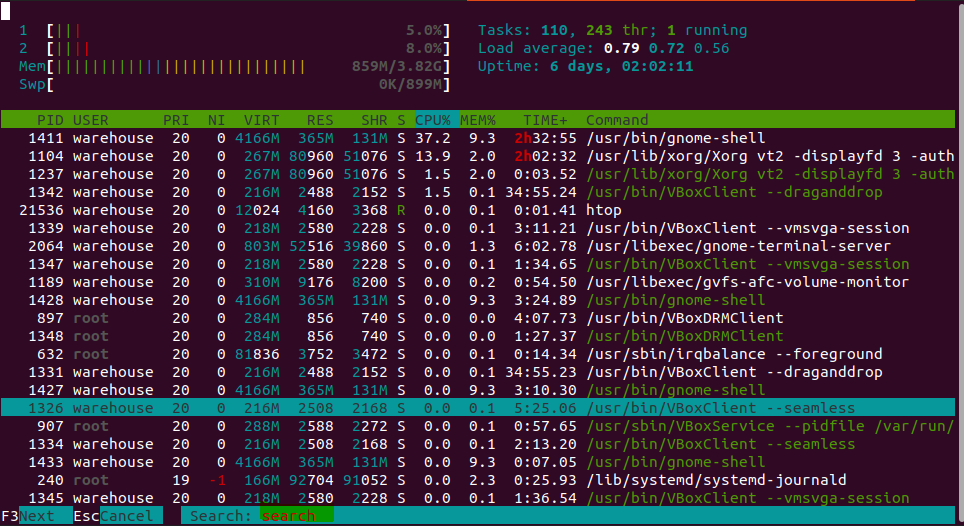The height and width of the screenshot is (526, 964).
Task: Click the Load average line
Action: pos(604,48)
